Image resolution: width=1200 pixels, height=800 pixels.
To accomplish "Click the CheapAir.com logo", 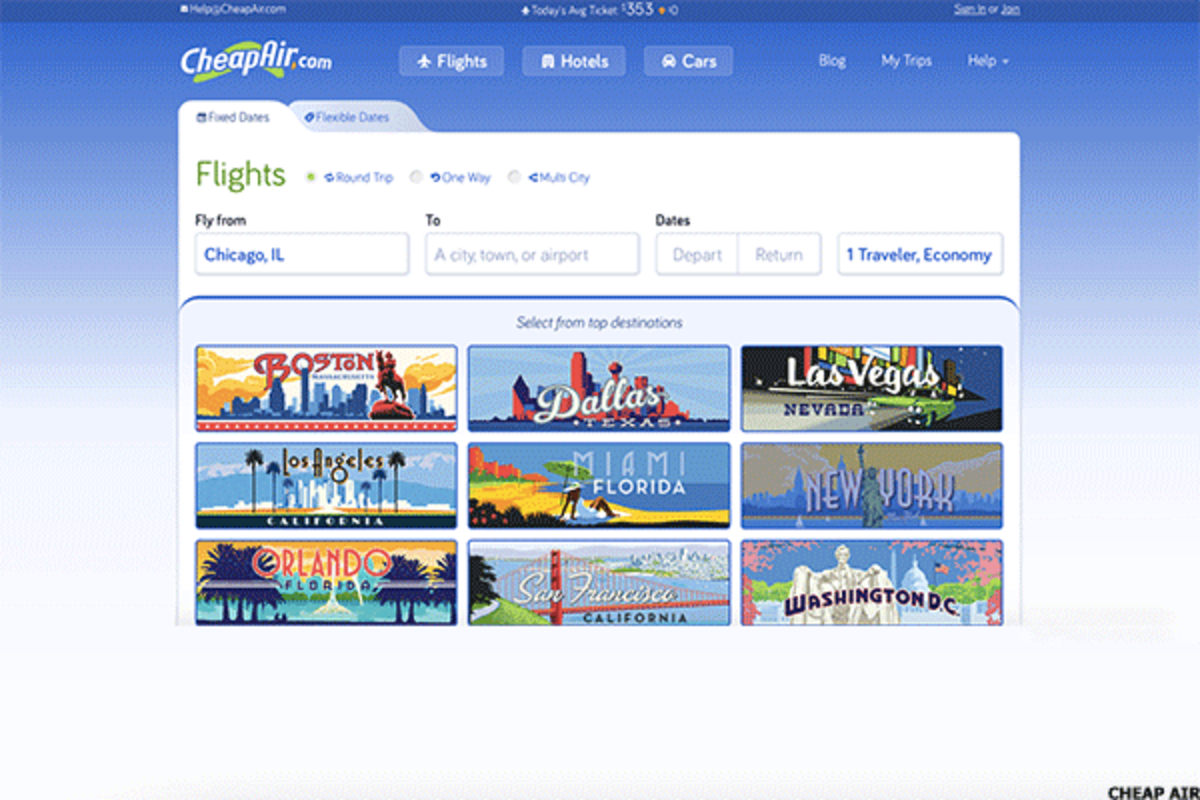I will point(256,61).
